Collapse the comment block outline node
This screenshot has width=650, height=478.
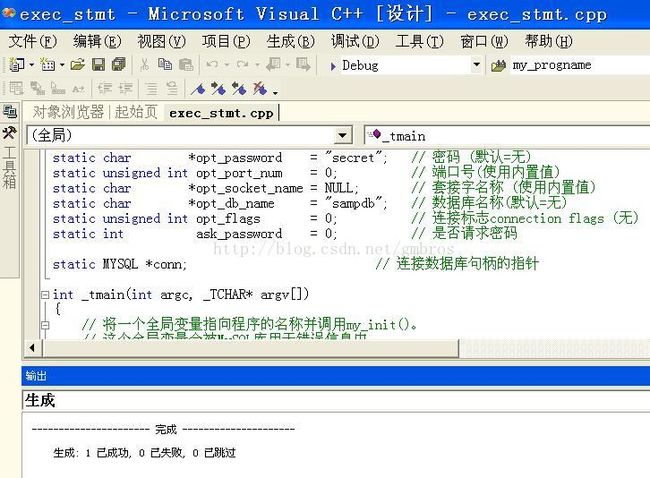(x=45, y=325)
